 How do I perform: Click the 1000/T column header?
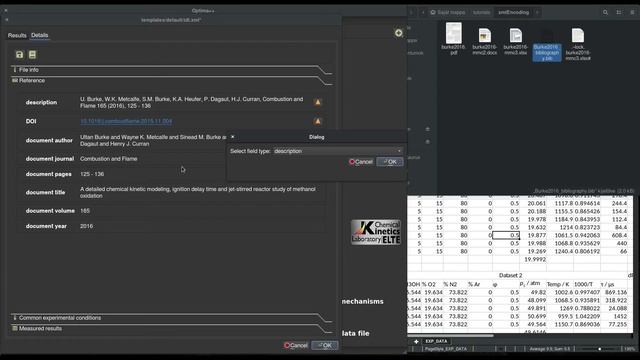coord(583,284)
